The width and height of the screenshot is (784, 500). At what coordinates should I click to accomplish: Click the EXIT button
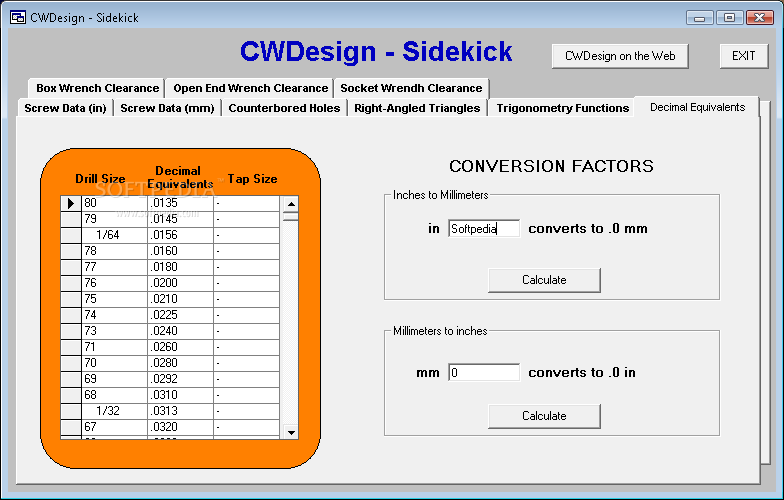744,56
